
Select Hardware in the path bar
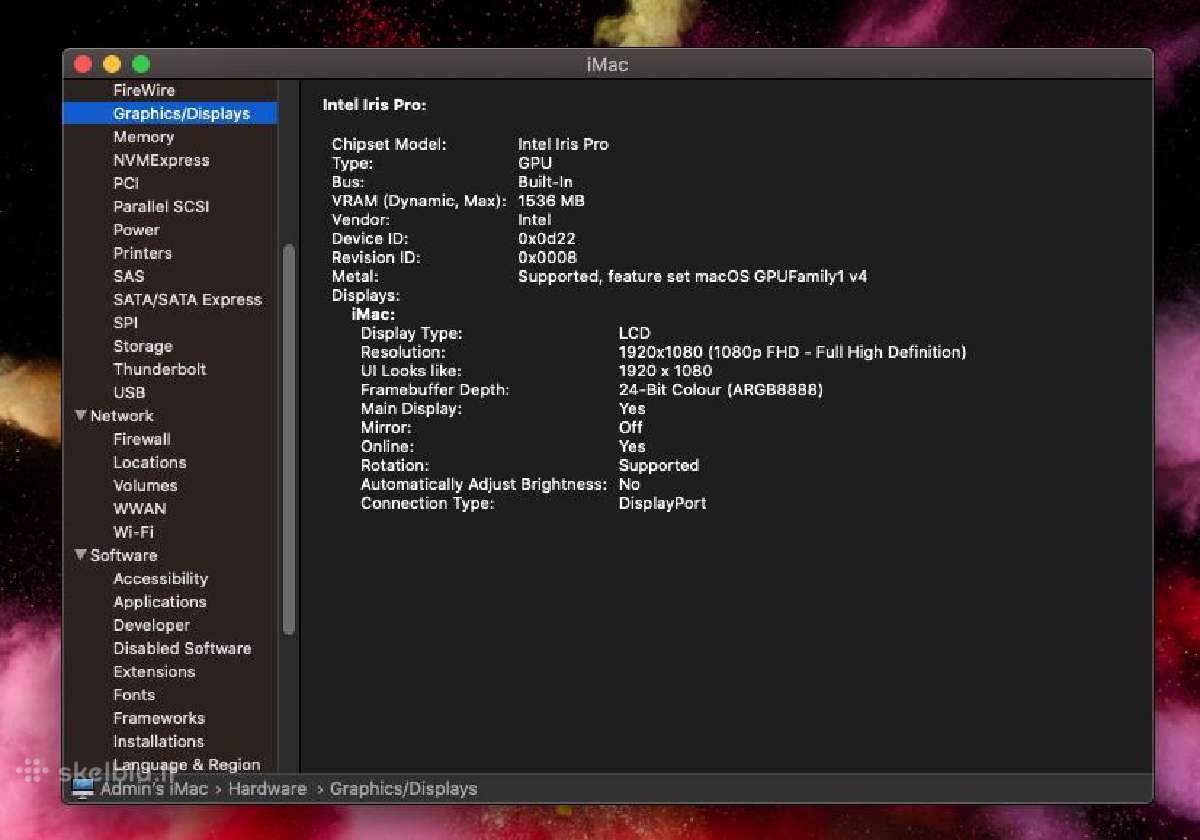tap(267, 788)
